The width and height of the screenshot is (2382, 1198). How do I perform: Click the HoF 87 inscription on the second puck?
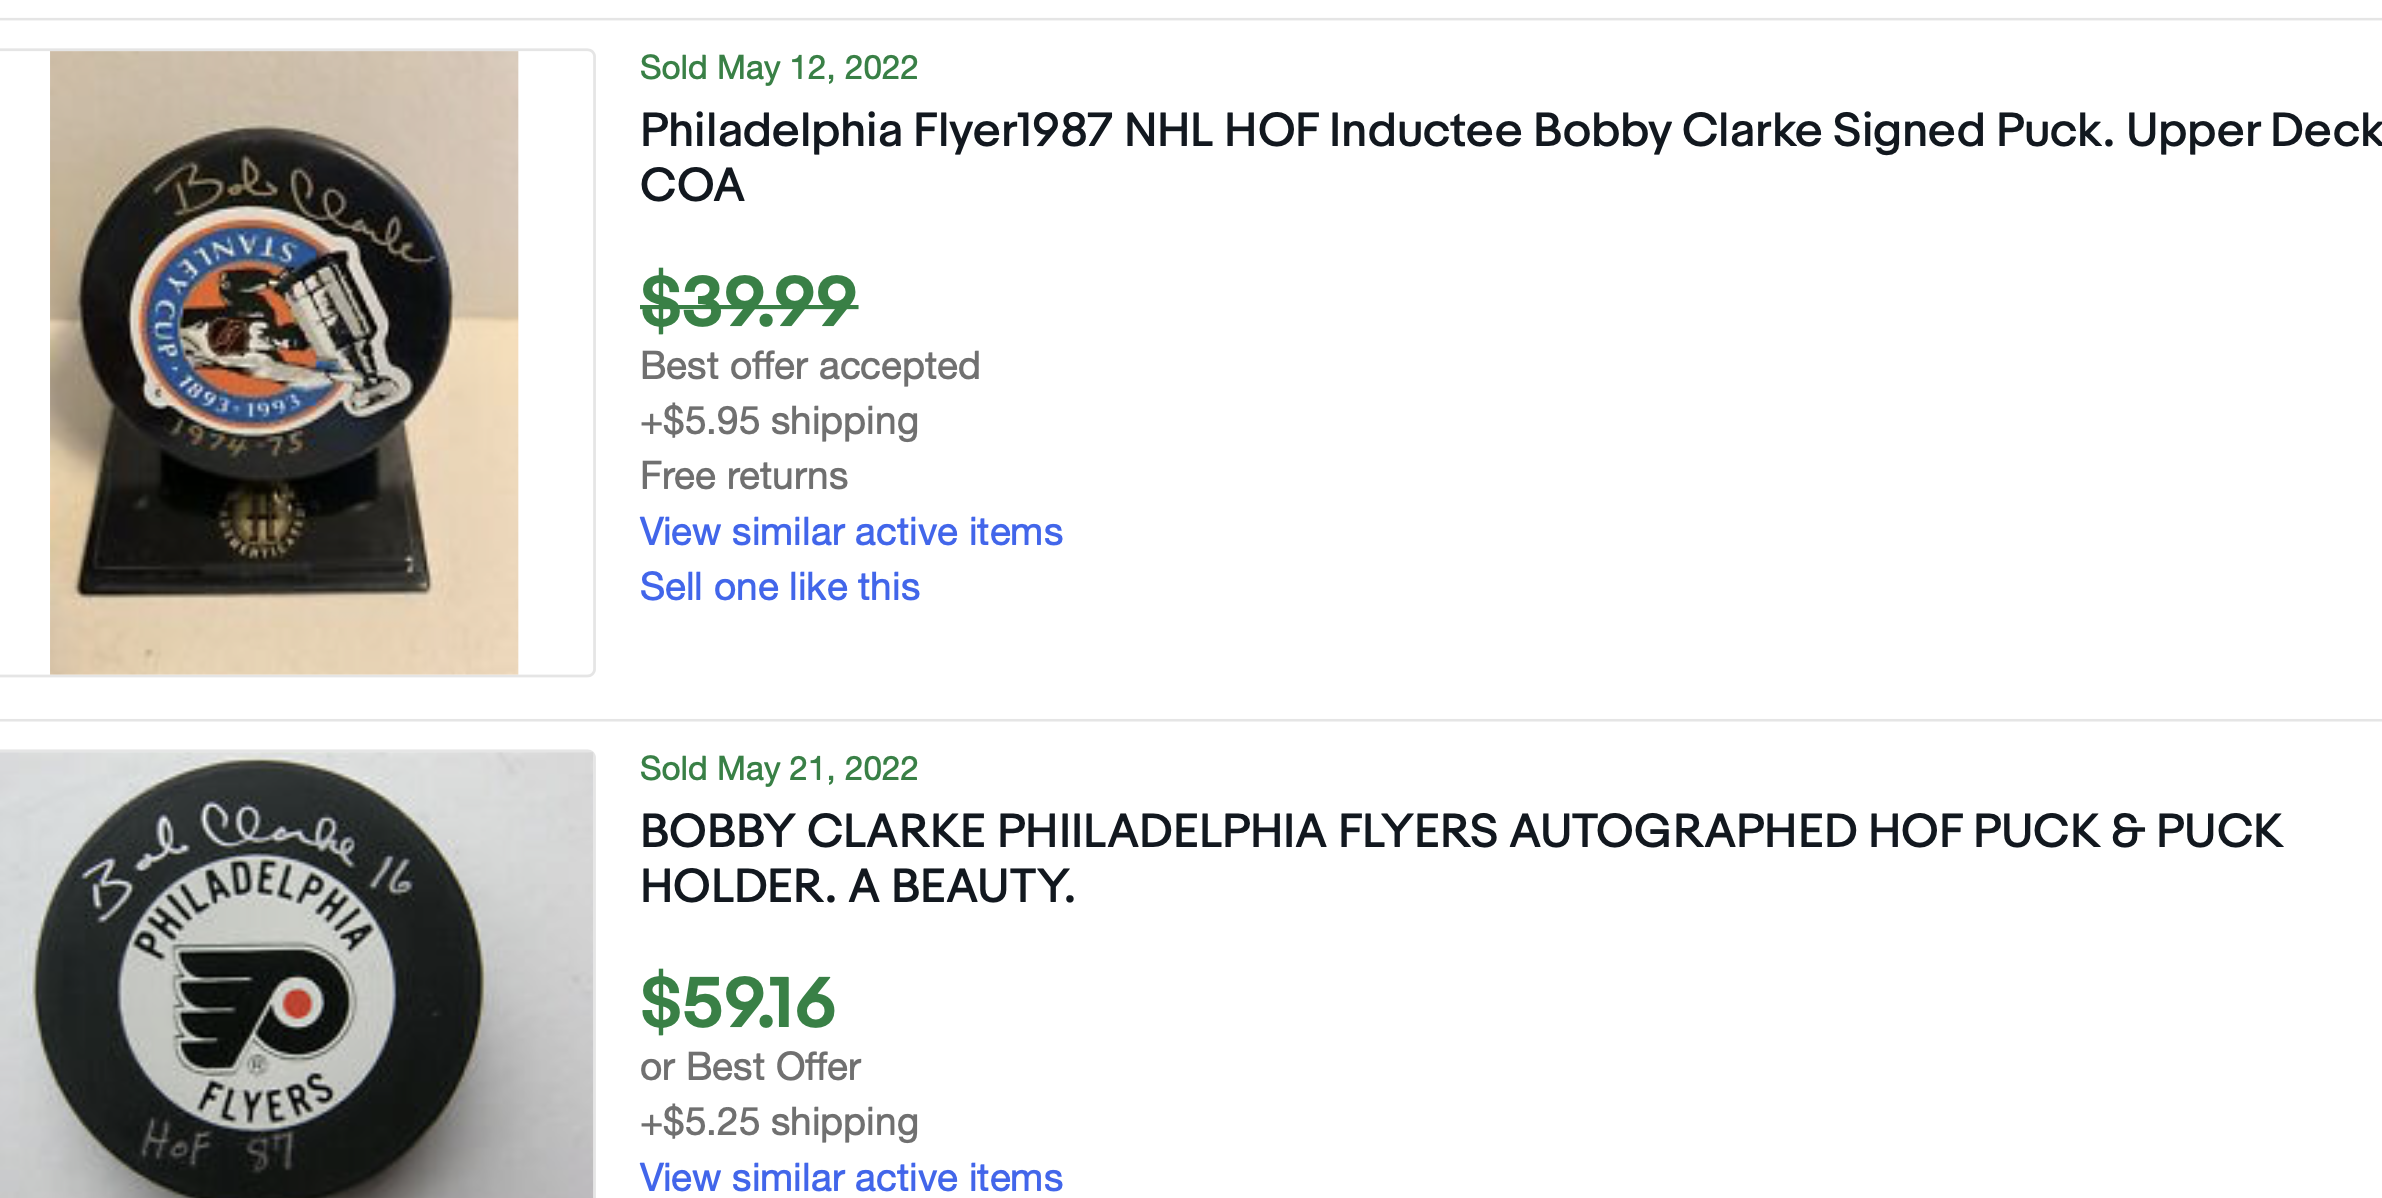point(217,1145)
